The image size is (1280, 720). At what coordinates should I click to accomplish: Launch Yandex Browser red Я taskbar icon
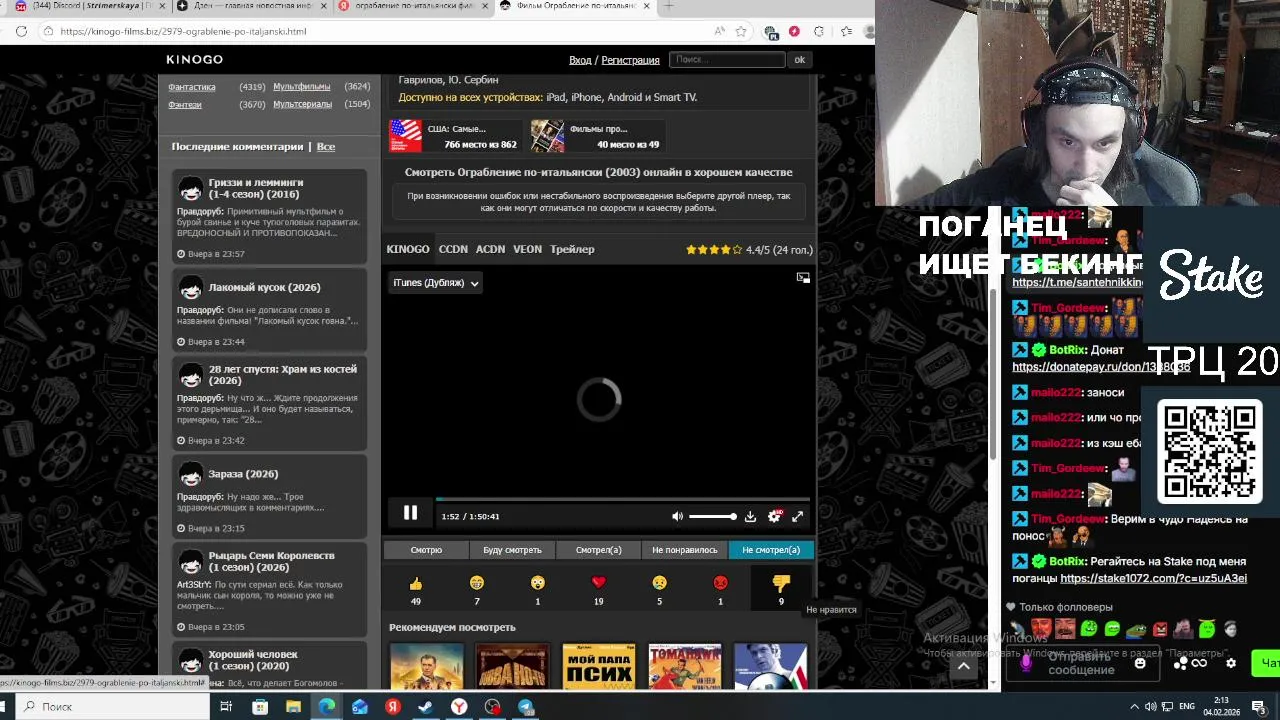(392, 707)
